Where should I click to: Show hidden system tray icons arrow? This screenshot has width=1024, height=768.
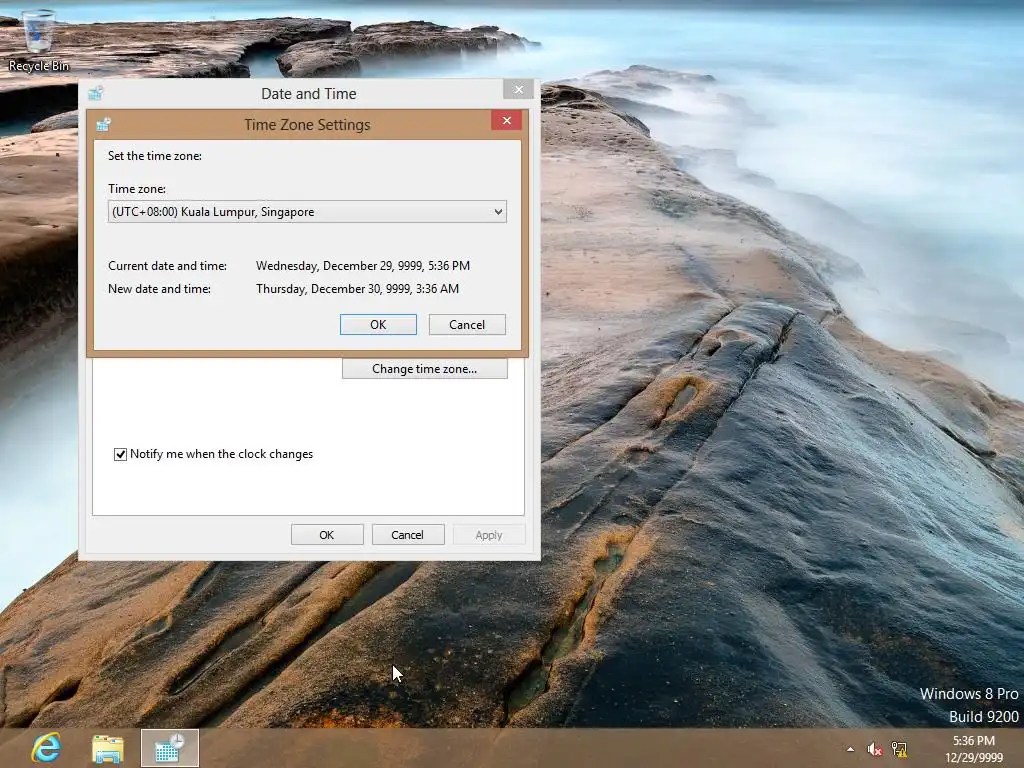850,749
